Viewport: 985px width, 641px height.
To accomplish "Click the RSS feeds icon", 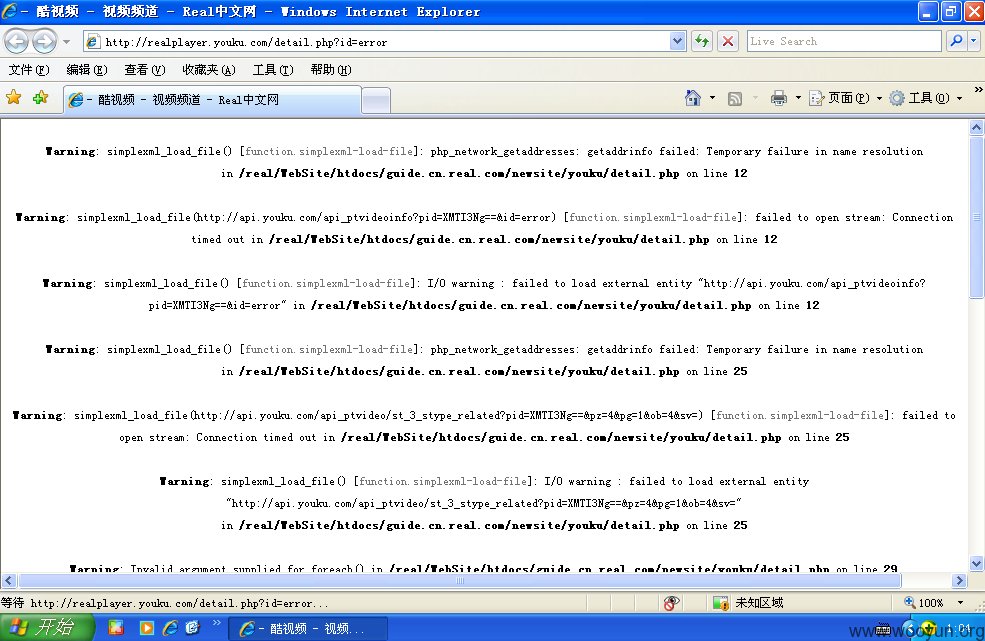I will pos(735,99).
